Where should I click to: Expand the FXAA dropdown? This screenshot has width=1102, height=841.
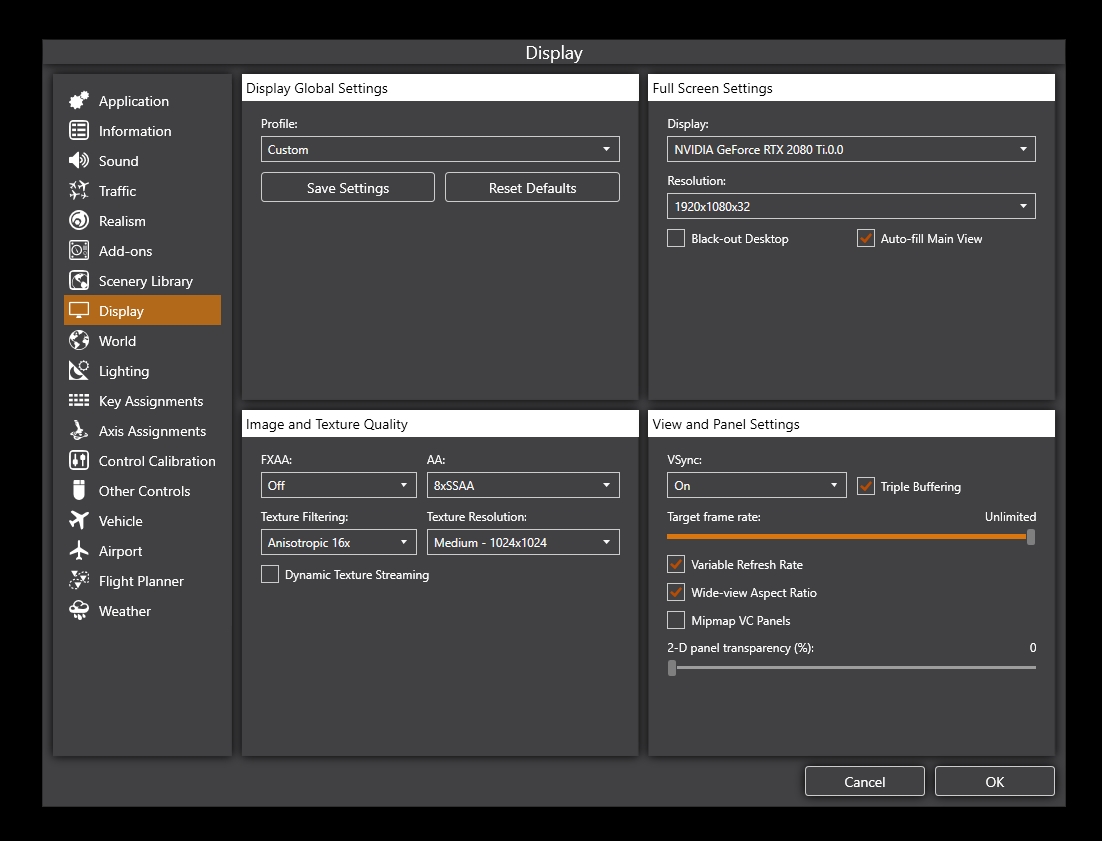tap(338, 484)
